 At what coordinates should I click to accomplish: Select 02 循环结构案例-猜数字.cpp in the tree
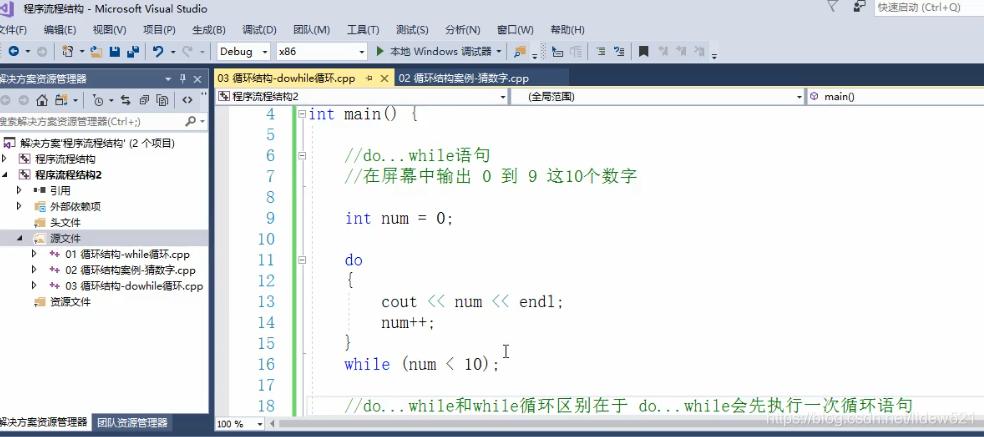[131, 271]
